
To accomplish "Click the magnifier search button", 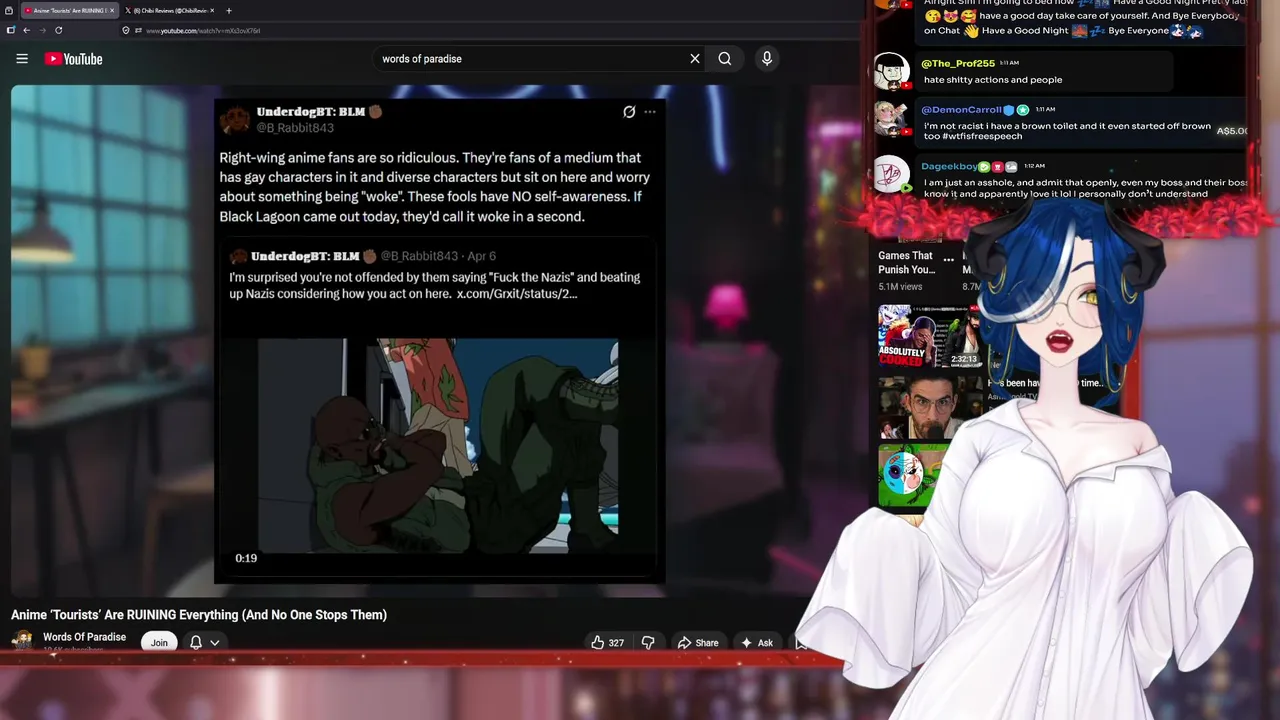I will click(725, 59).
